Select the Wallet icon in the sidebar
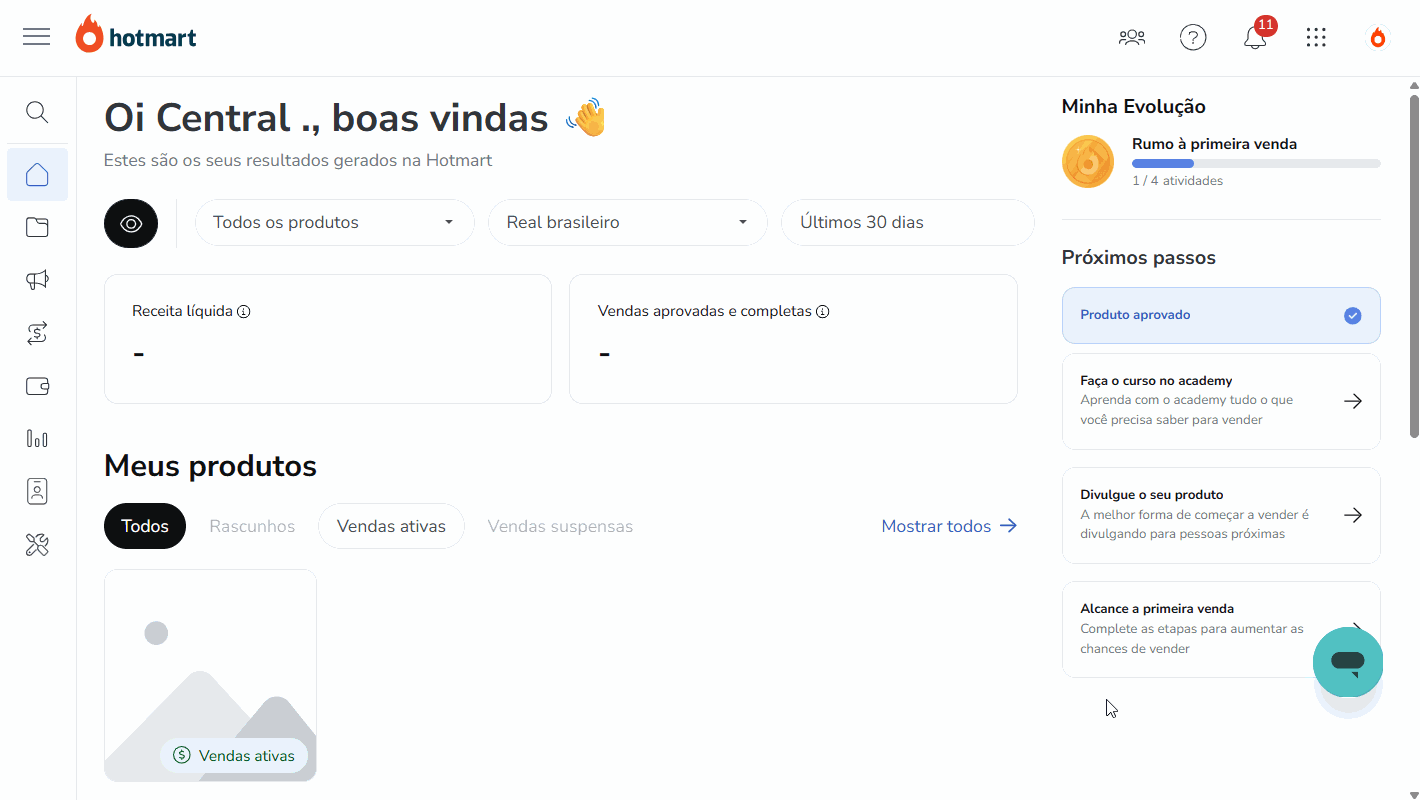The width and height of the screenshot is (1420, 800). pyautogui.click(x=37, y=386)
